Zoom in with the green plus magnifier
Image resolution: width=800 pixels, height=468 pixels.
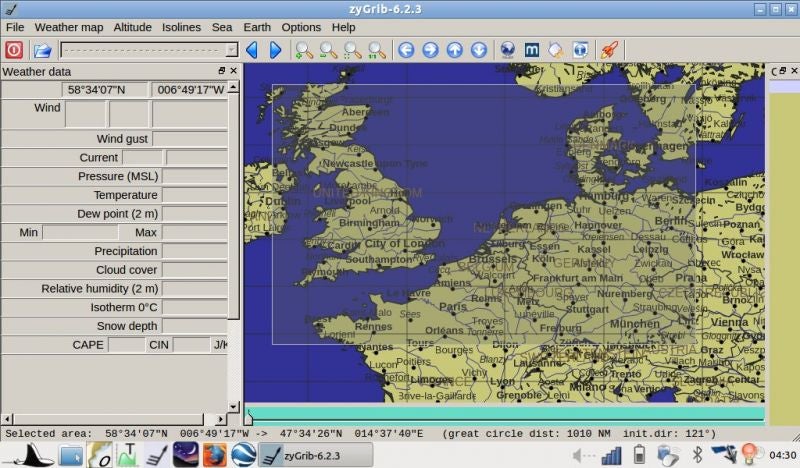[x=304, y=50]
